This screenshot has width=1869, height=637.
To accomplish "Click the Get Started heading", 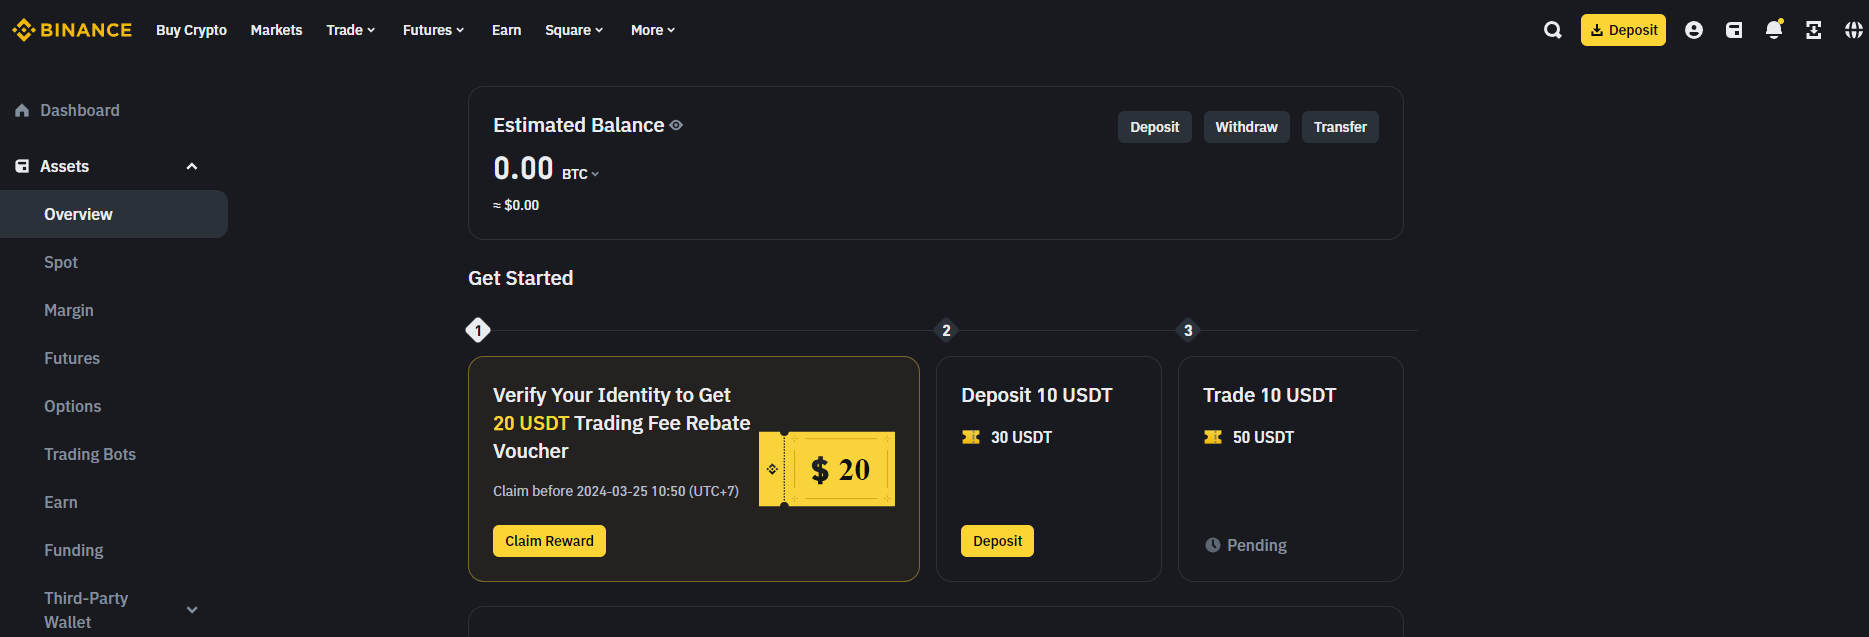I will pyautogui.click(x=520, y=278).
